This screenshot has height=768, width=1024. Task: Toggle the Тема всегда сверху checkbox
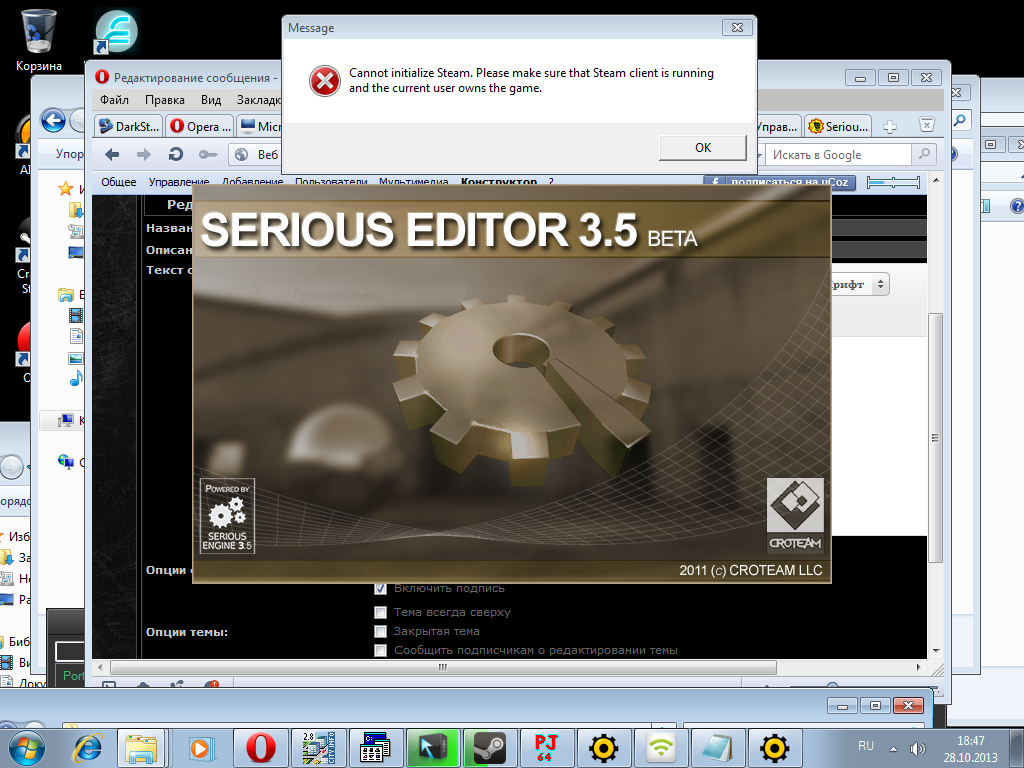380,613
